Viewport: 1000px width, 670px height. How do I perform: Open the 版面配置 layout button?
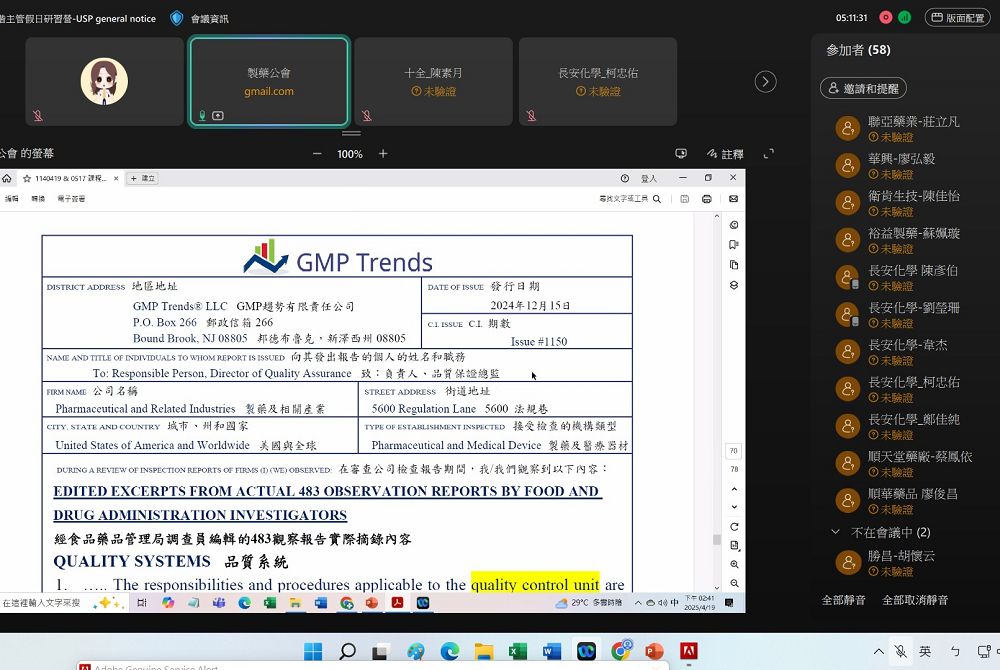pos(958,18)
